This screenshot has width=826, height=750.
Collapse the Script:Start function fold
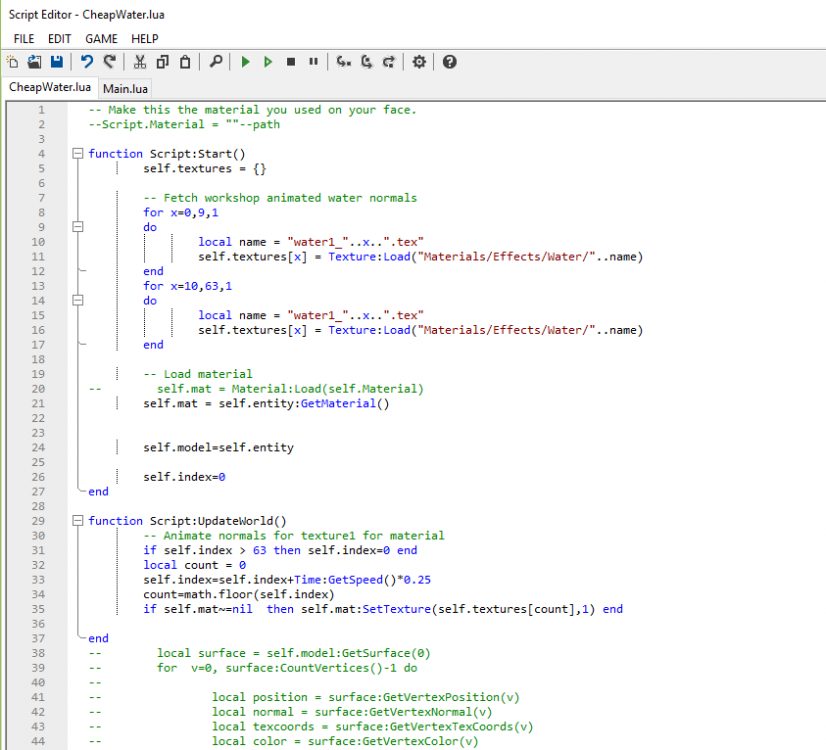tap(78, 154)
